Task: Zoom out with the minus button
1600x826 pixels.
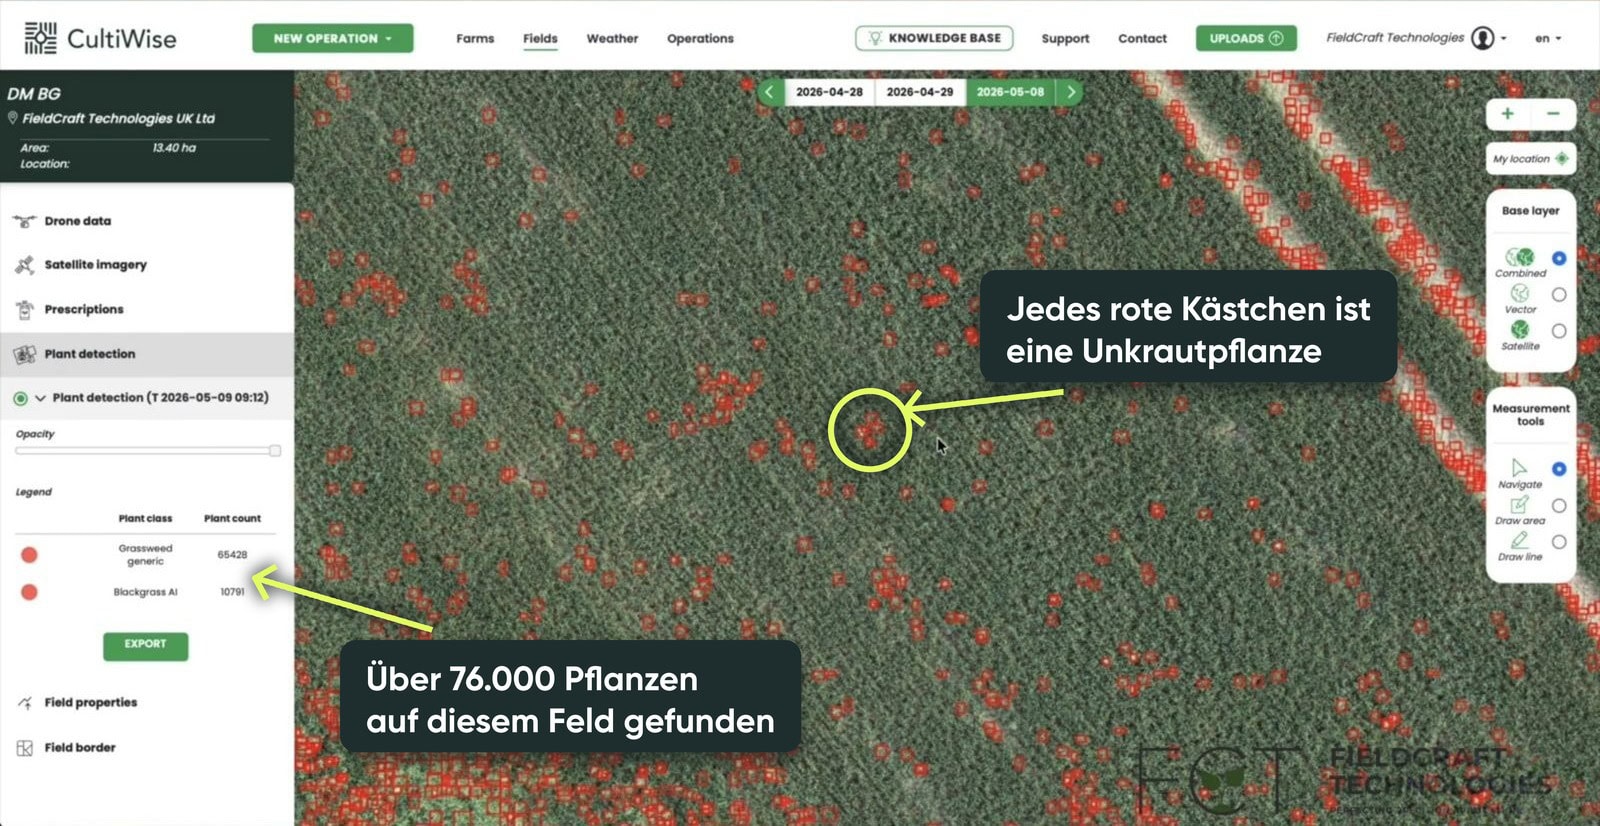Action: [1553, 114]
